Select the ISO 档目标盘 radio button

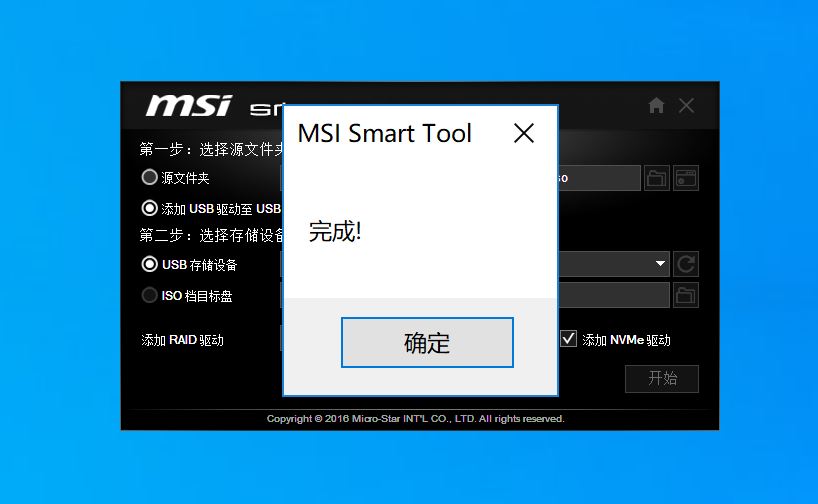coord(150,296)
